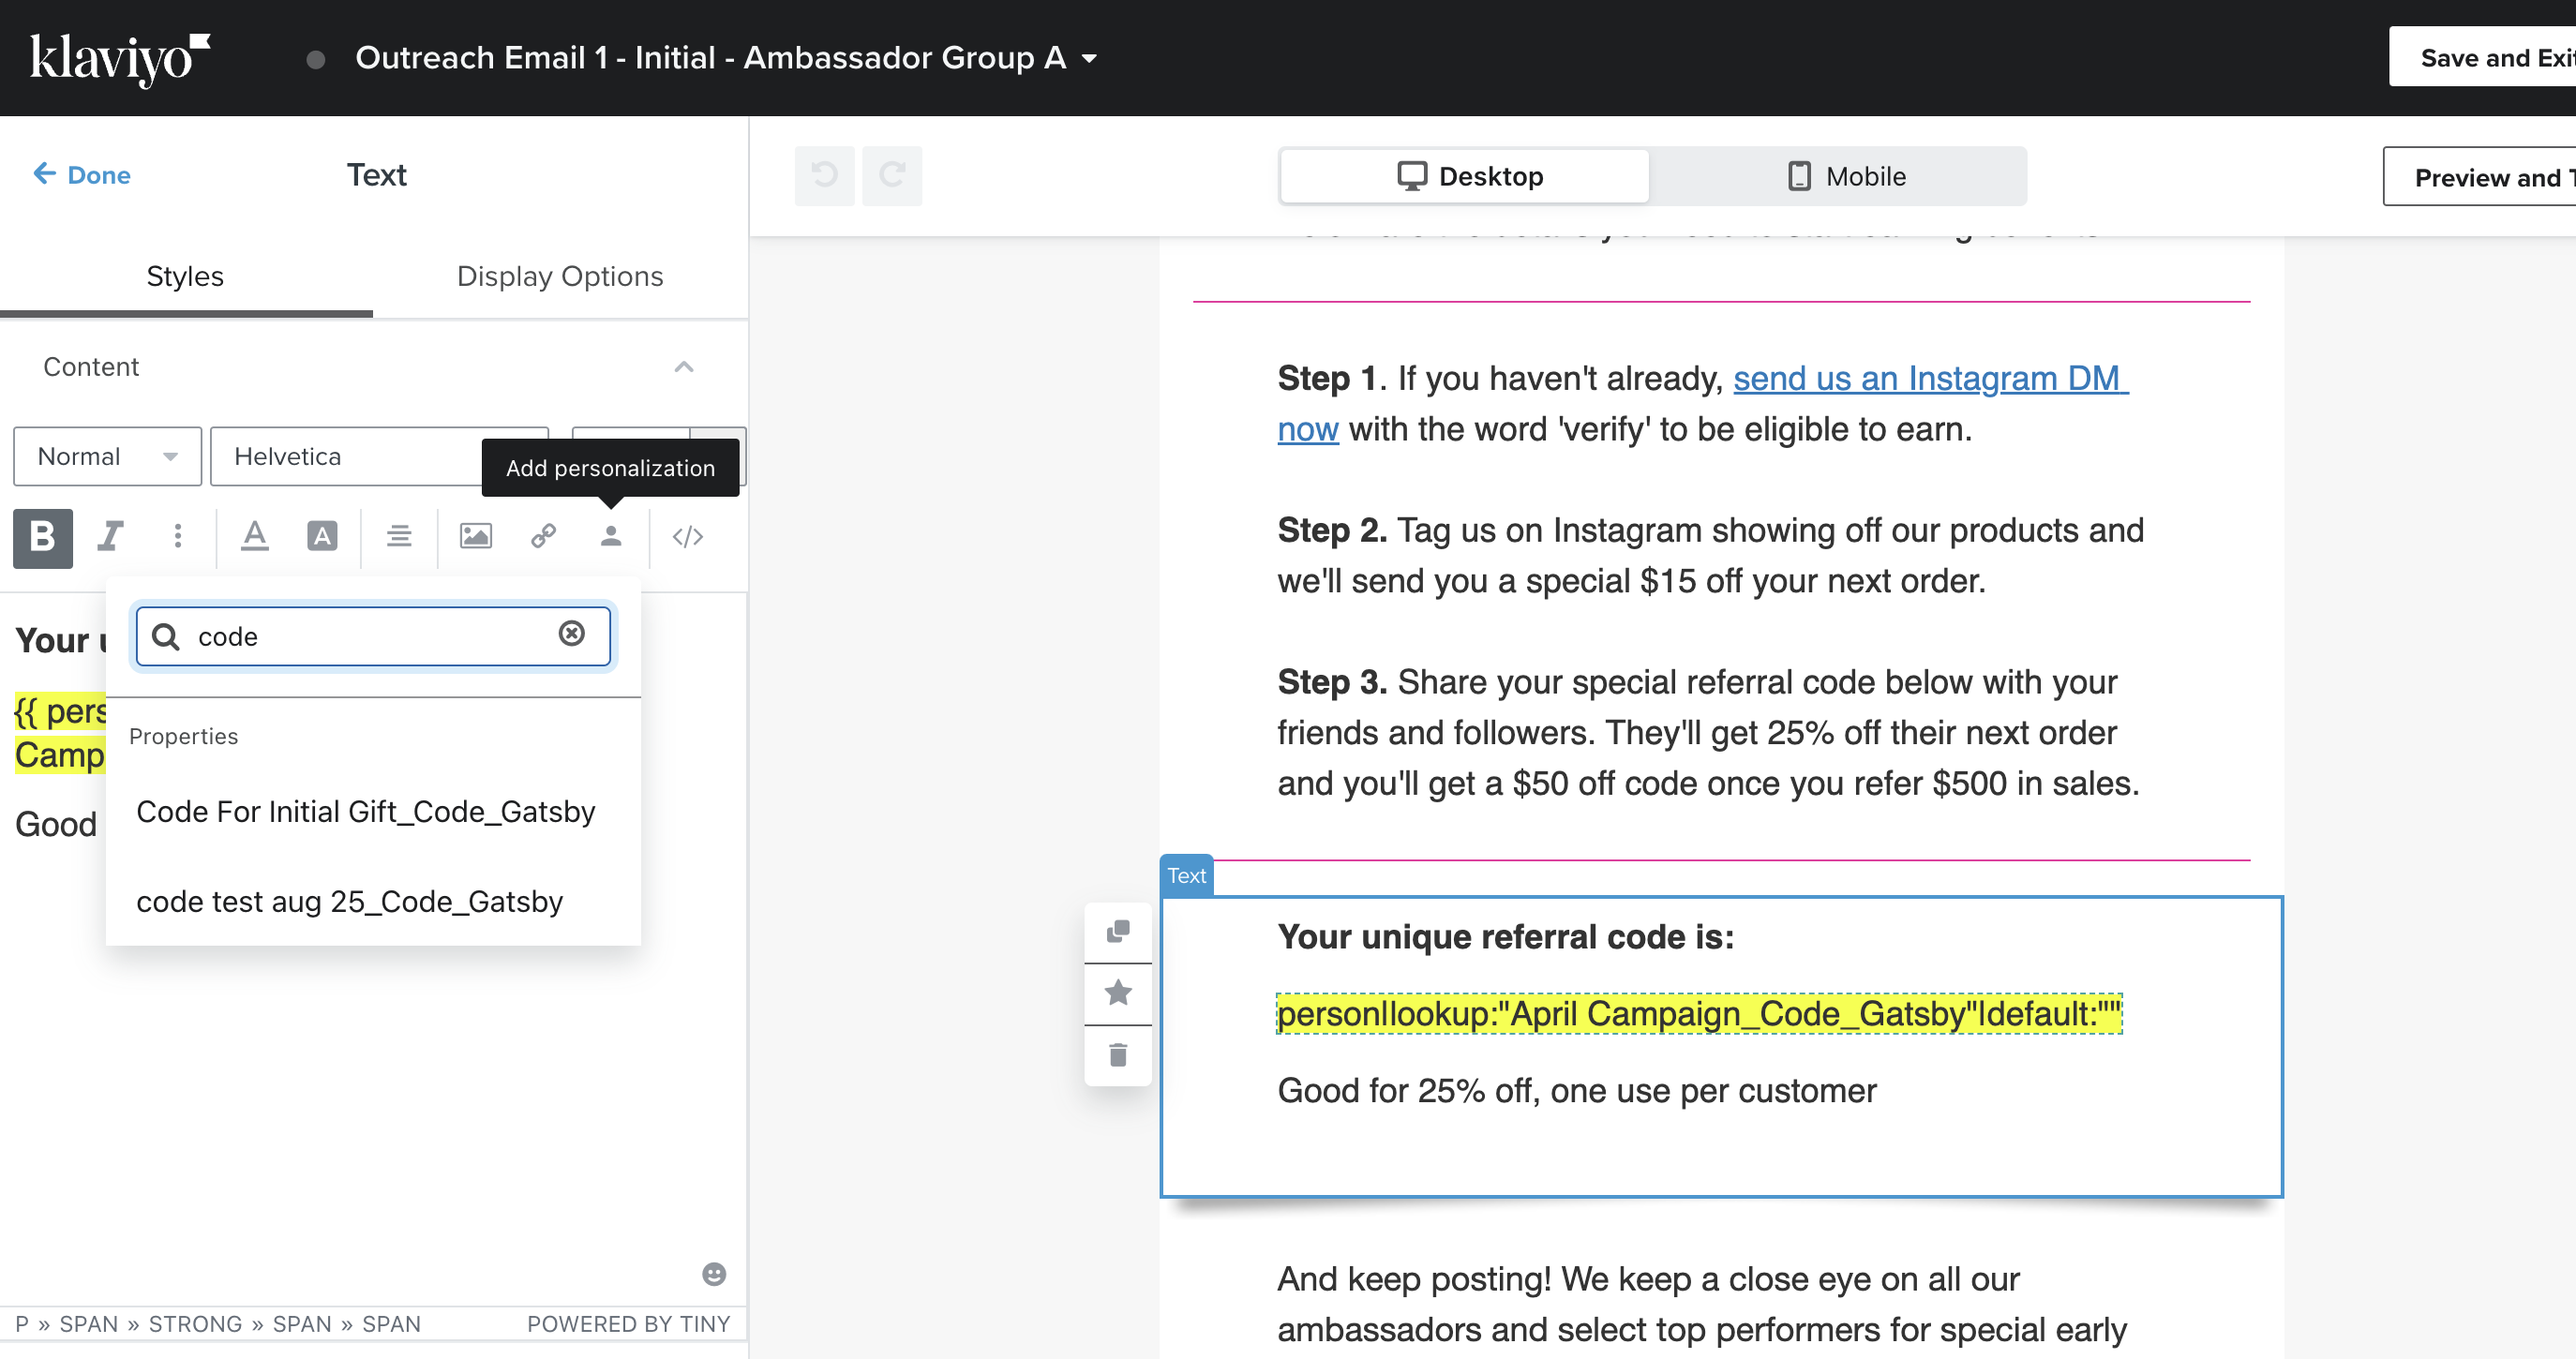Clear the personalization search field
This screenshot has height=1359, width=2576.
pos(572,633)
